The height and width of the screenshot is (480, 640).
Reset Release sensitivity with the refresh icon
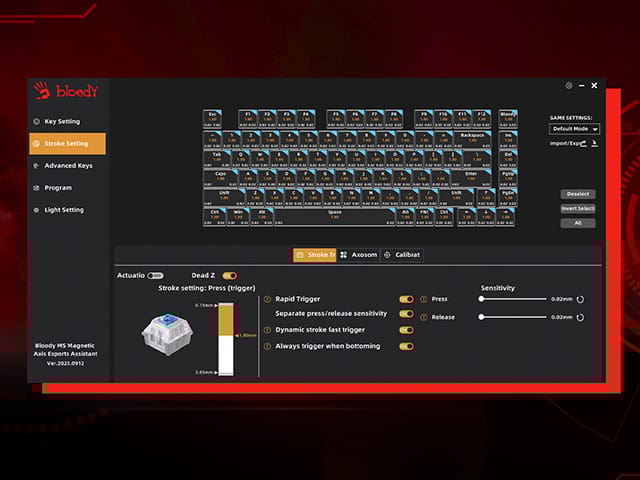pos(580,317)
